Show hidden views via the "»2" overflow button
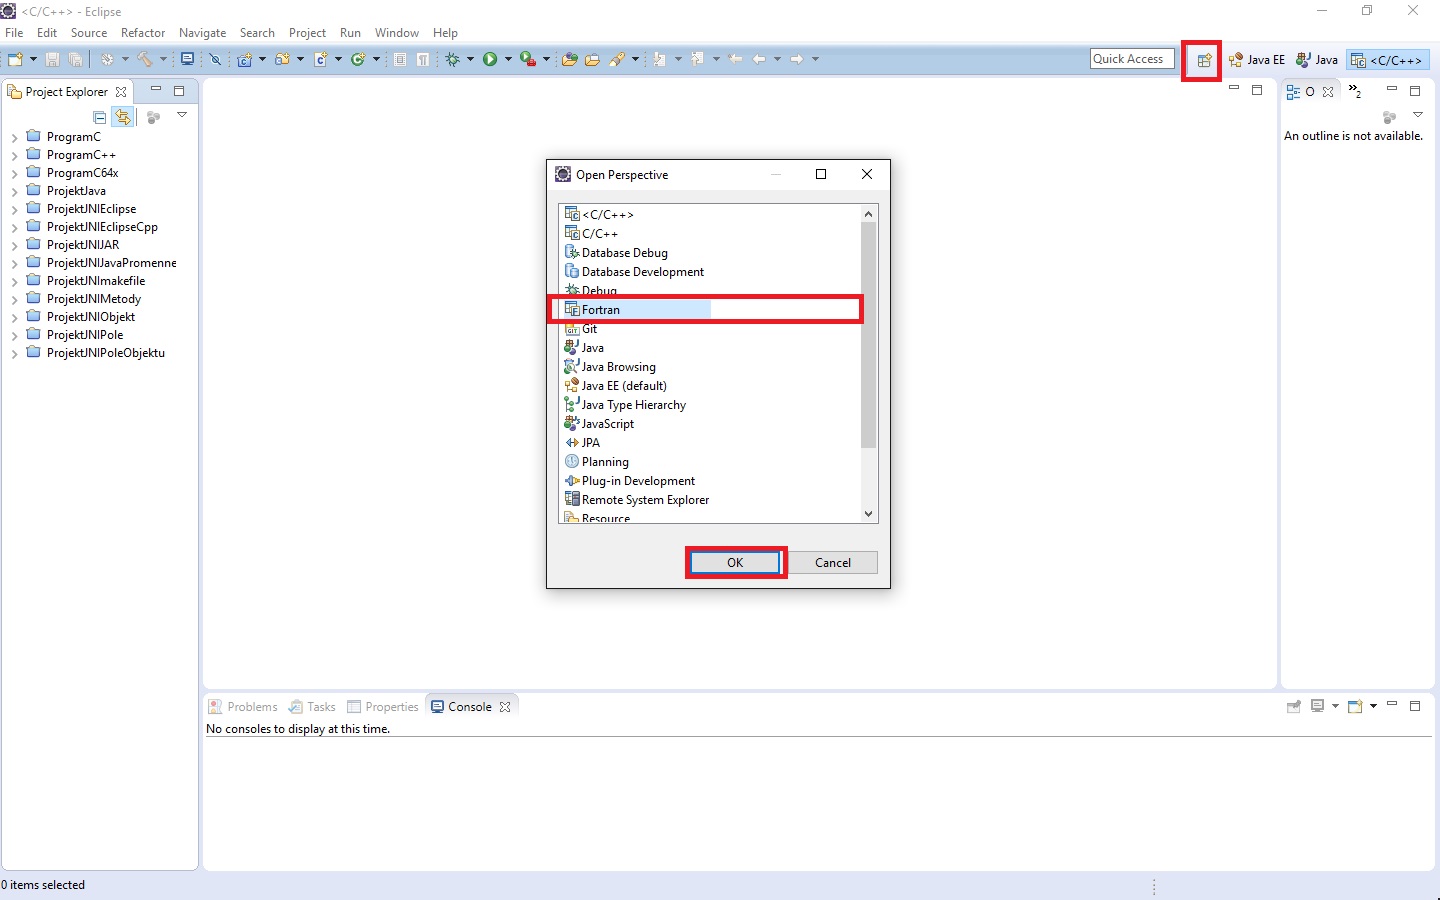Viewport: 1440px width, 900px height. [x=1355, y=91]
